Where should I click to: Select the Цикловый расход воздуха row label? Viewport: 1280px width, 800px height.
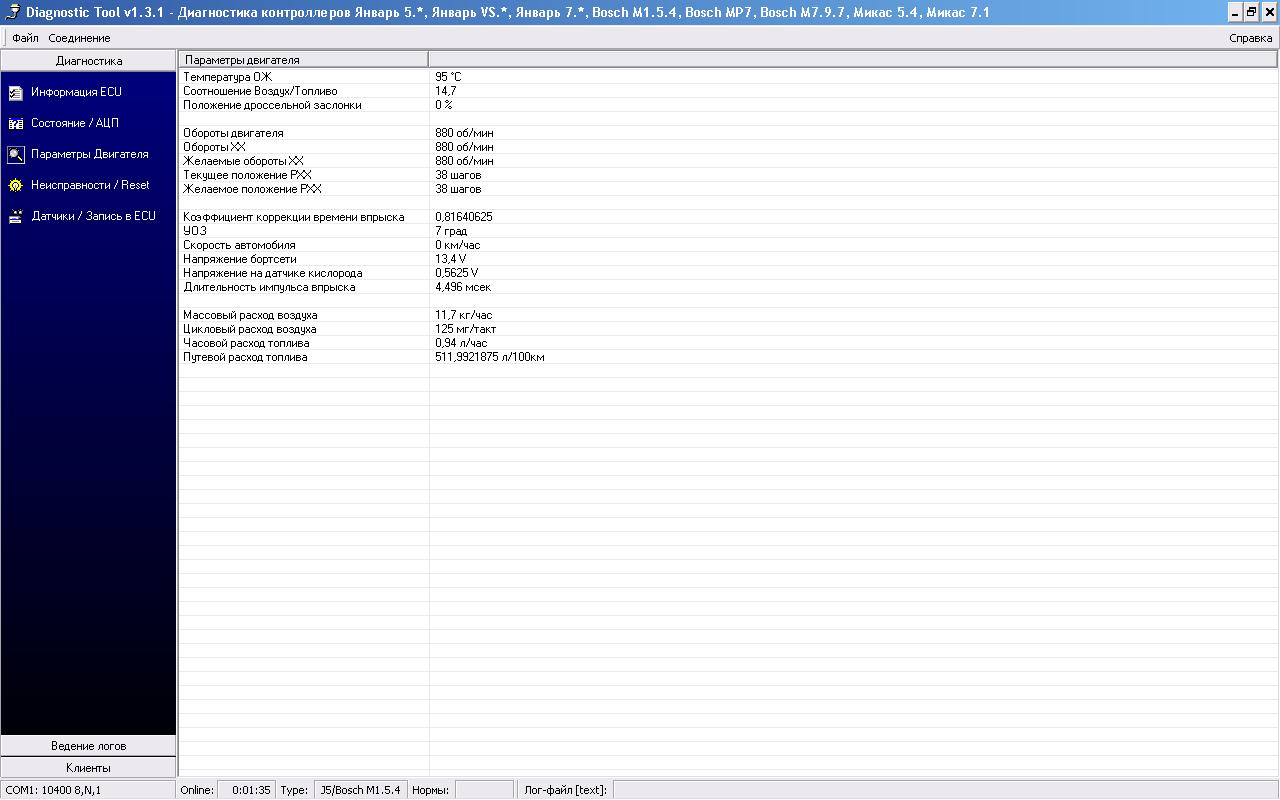point(250,329)
